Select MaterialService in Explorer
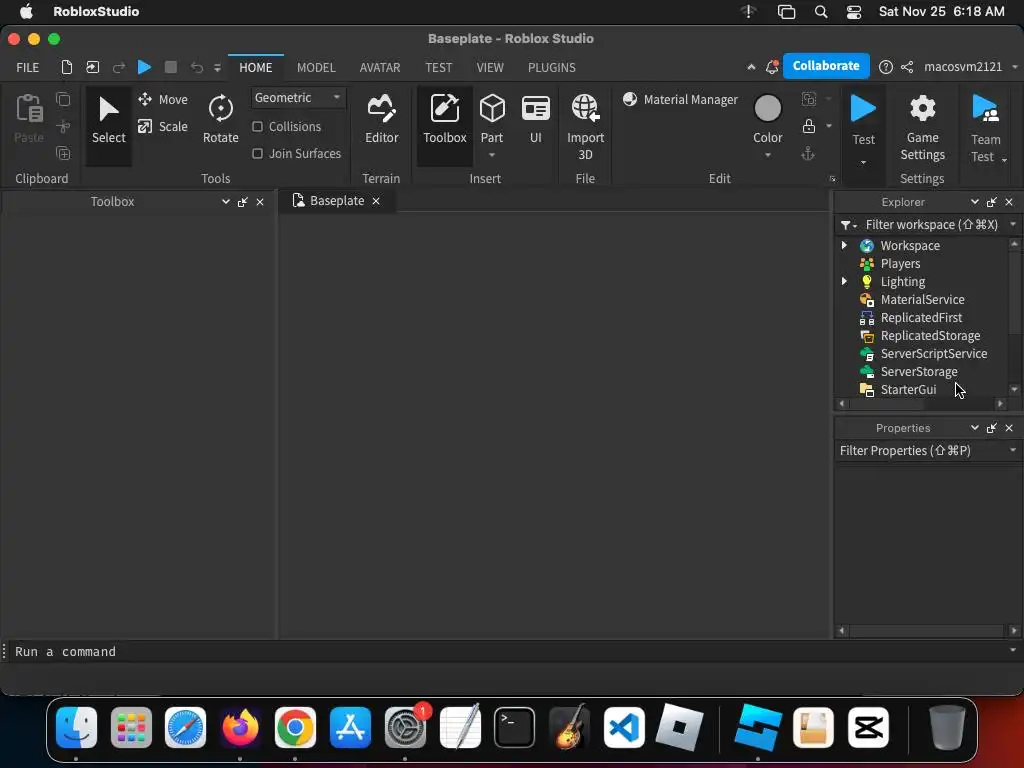 click(x=922, y=299)
